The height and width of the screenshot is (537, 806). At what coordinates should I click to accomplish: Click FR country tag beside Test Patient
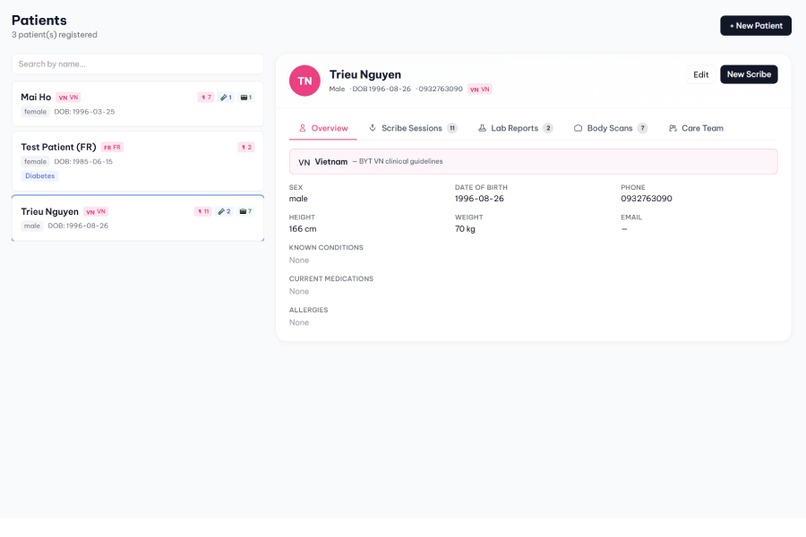(112, 147)
